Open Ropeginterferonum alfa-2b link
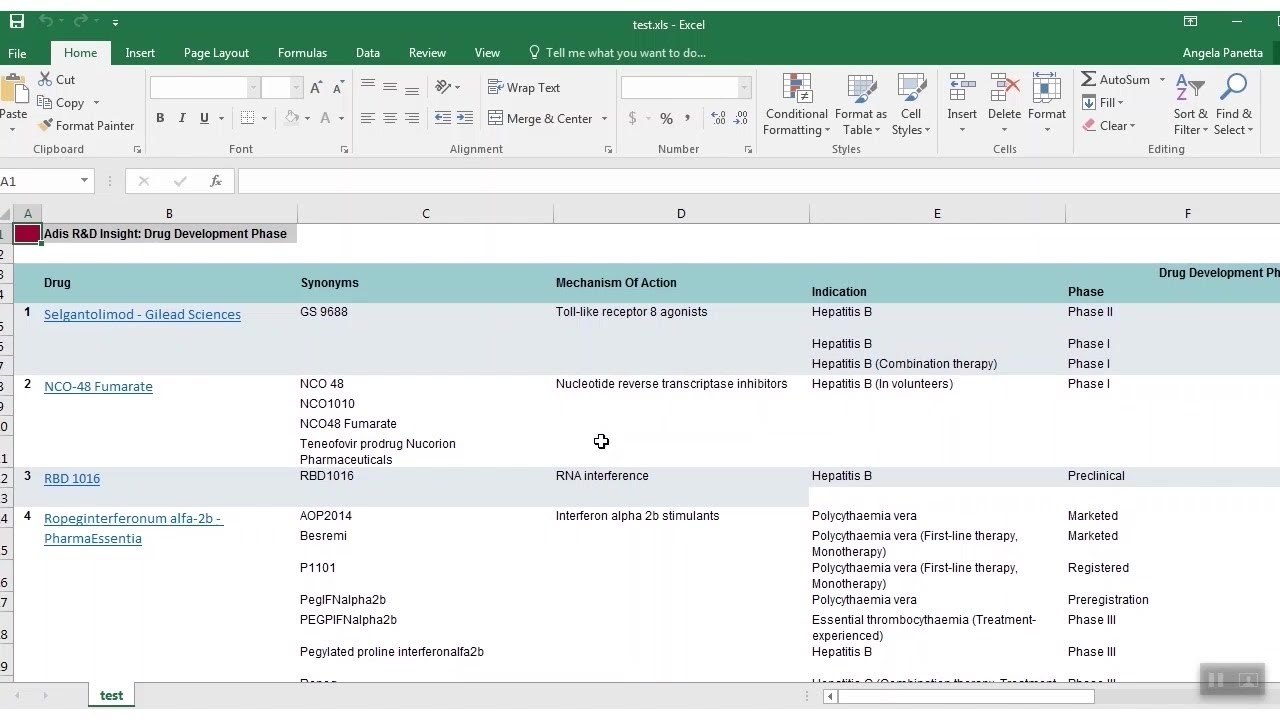This screenshot has width=1280, height=720. (133, 528)
